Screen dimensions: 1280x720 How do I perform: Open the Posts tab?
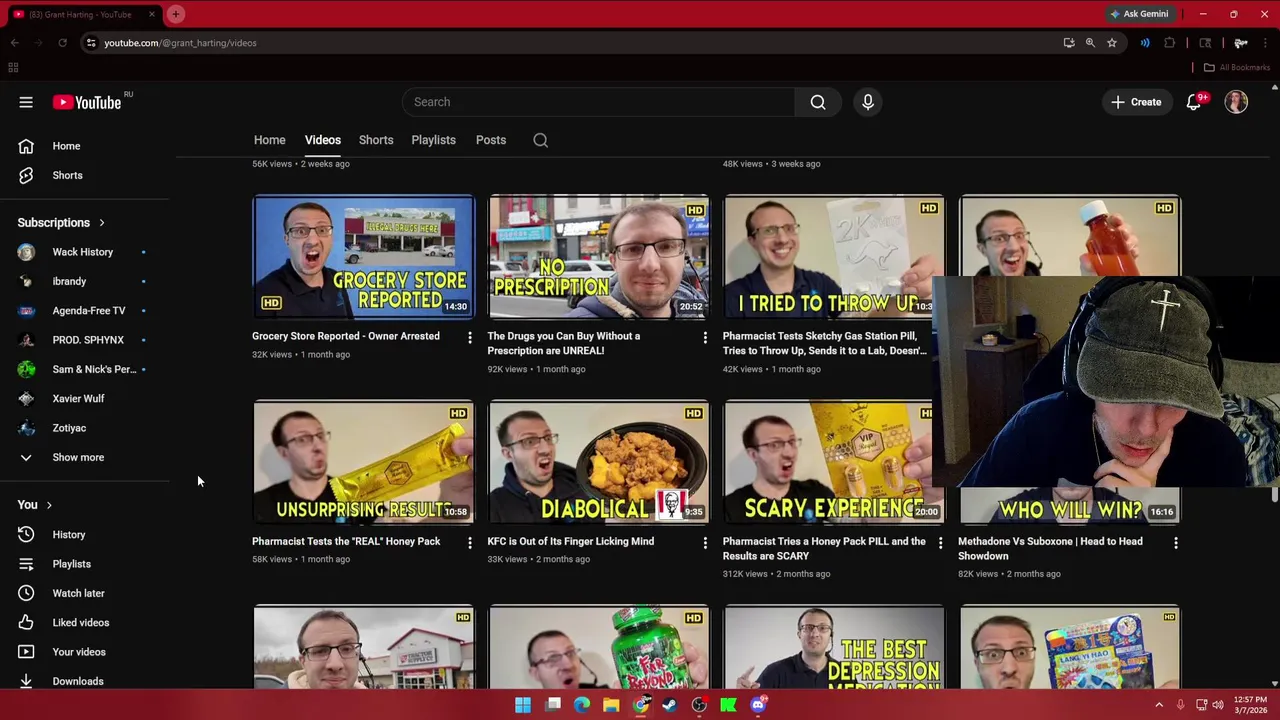(x=490, y=140)
